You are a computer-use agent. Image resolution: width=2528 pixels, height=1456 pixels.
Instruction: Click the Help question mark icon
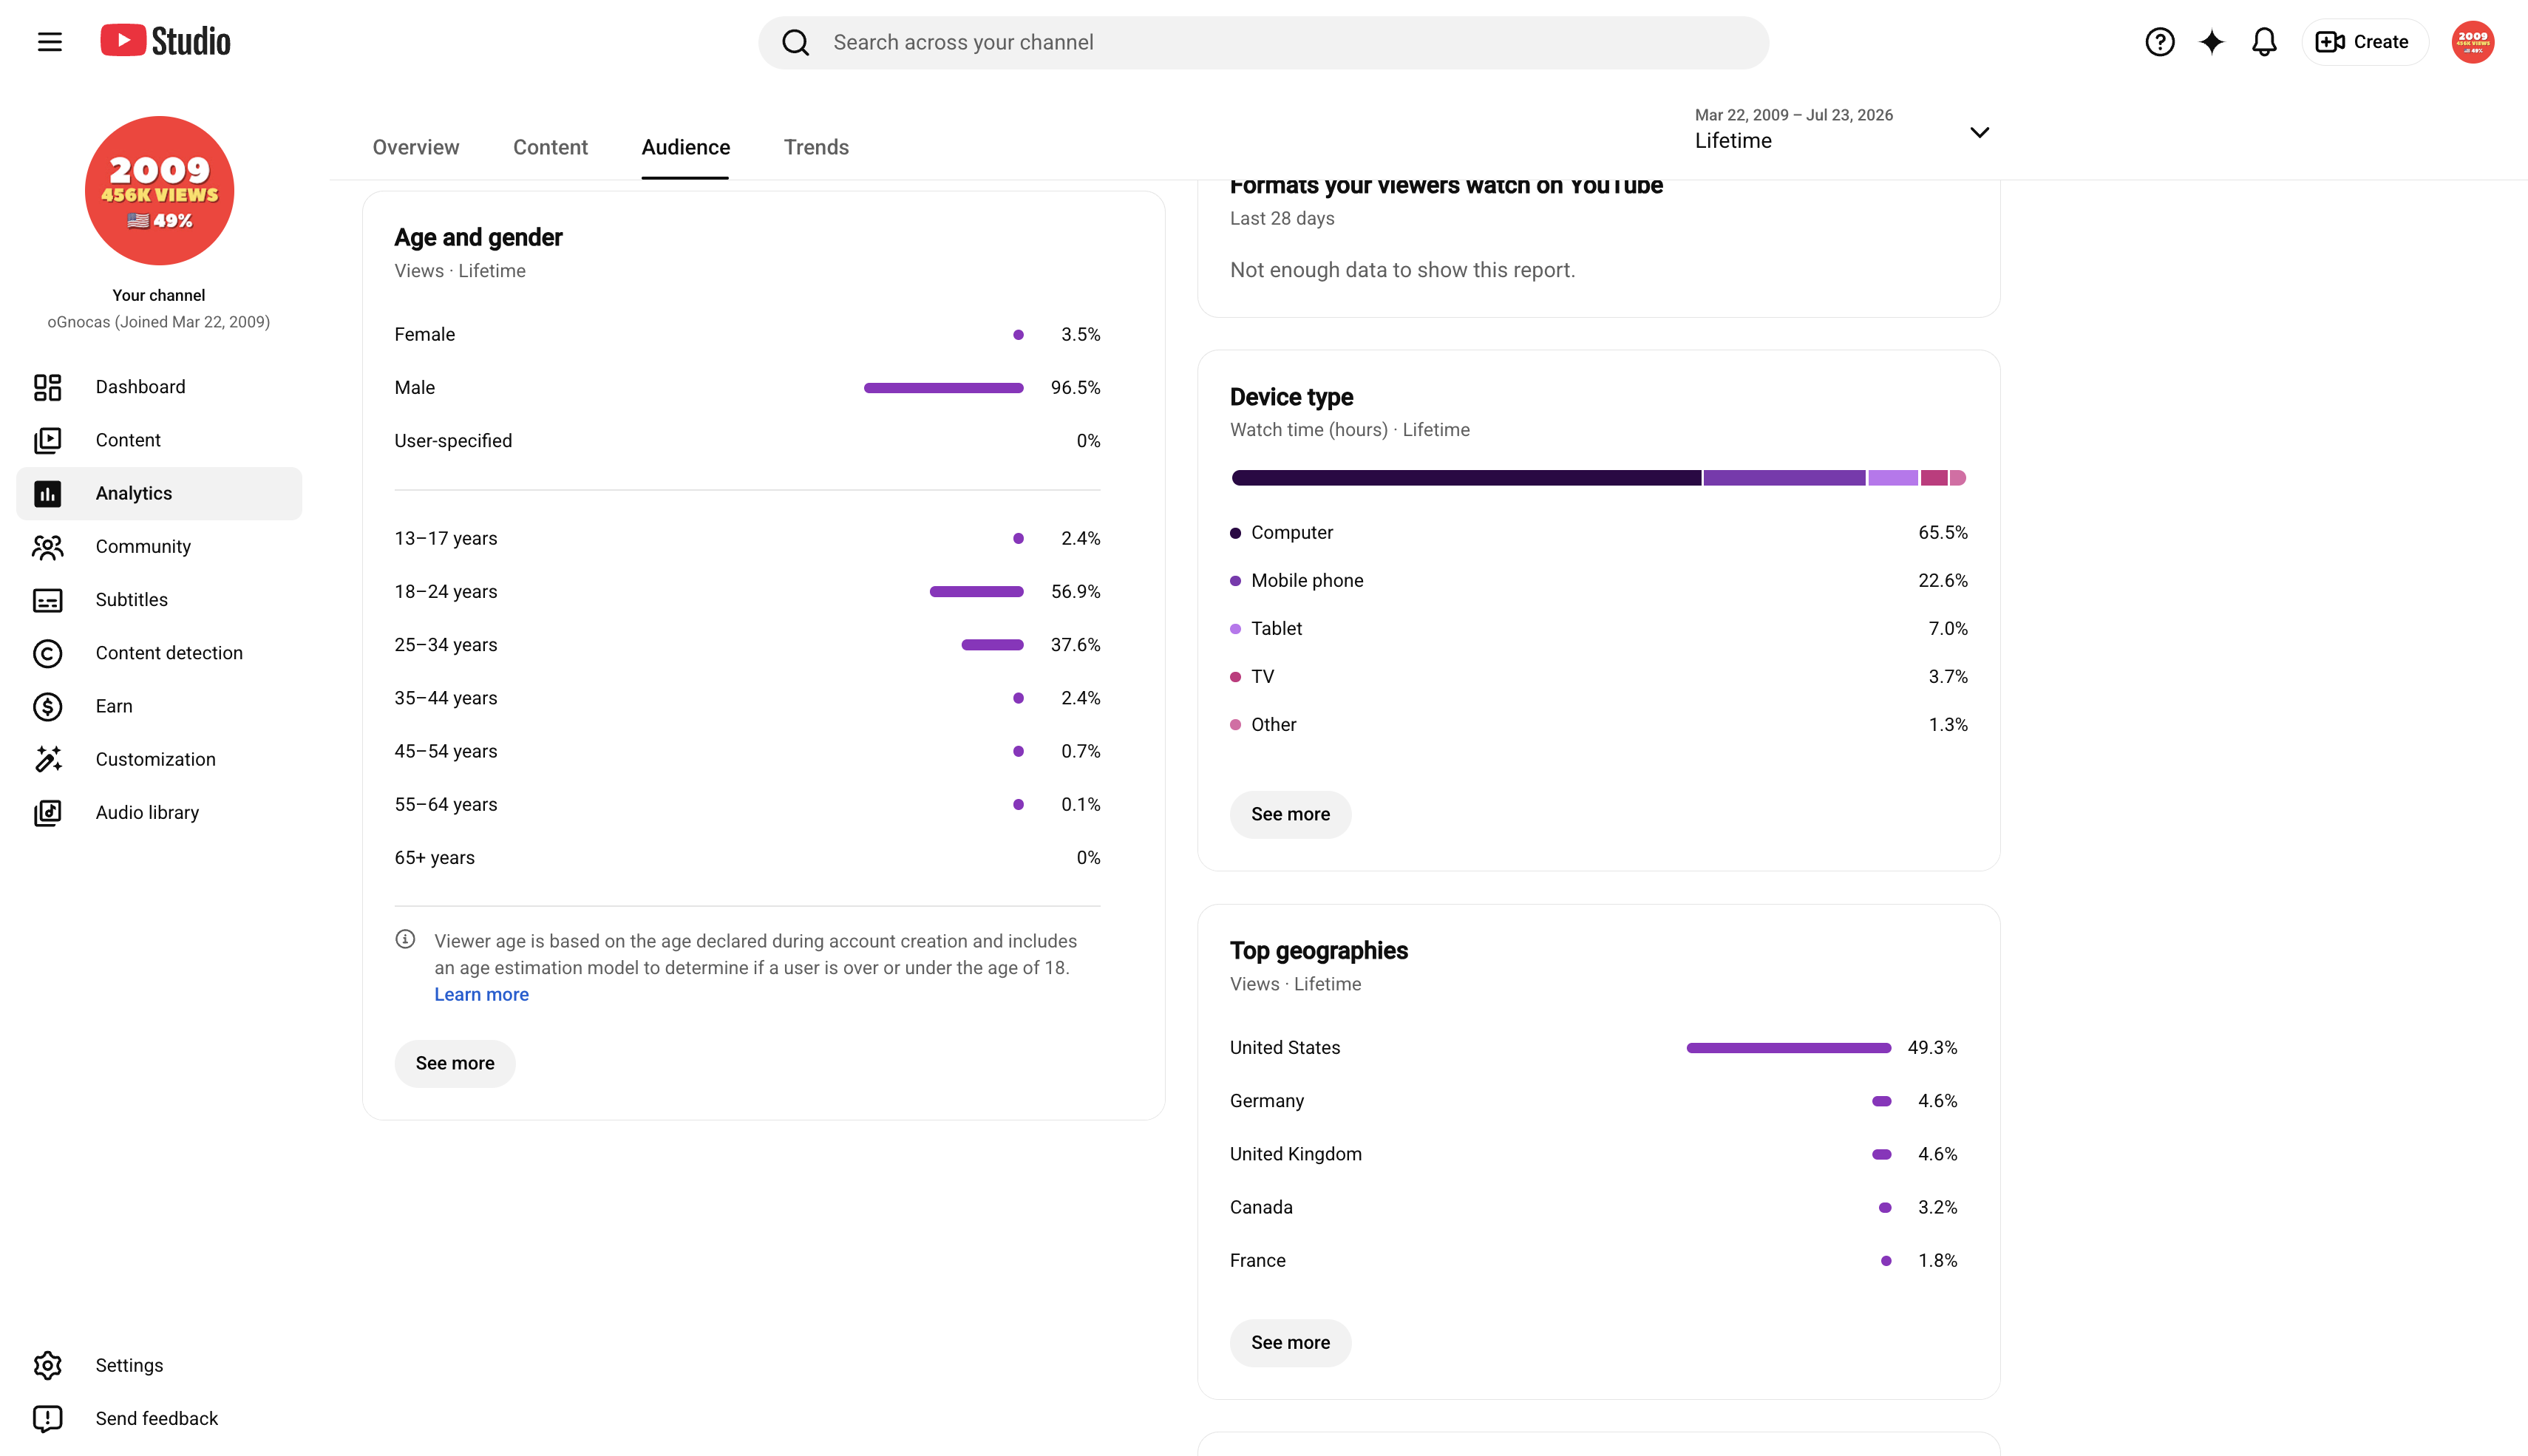pyautogui.click(x=2159, y=42)
